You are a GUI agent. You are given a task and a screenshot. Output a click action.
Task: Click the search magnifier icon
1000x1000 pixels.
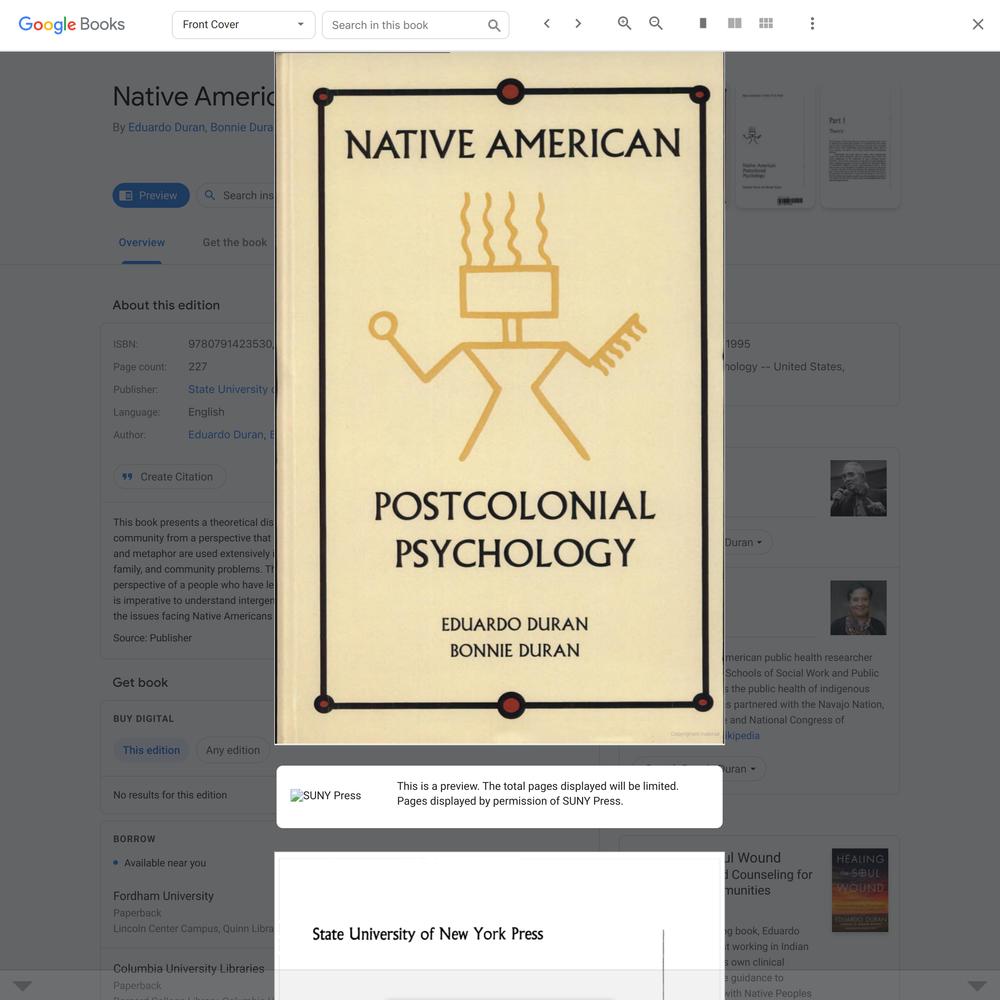coord(494,26)
